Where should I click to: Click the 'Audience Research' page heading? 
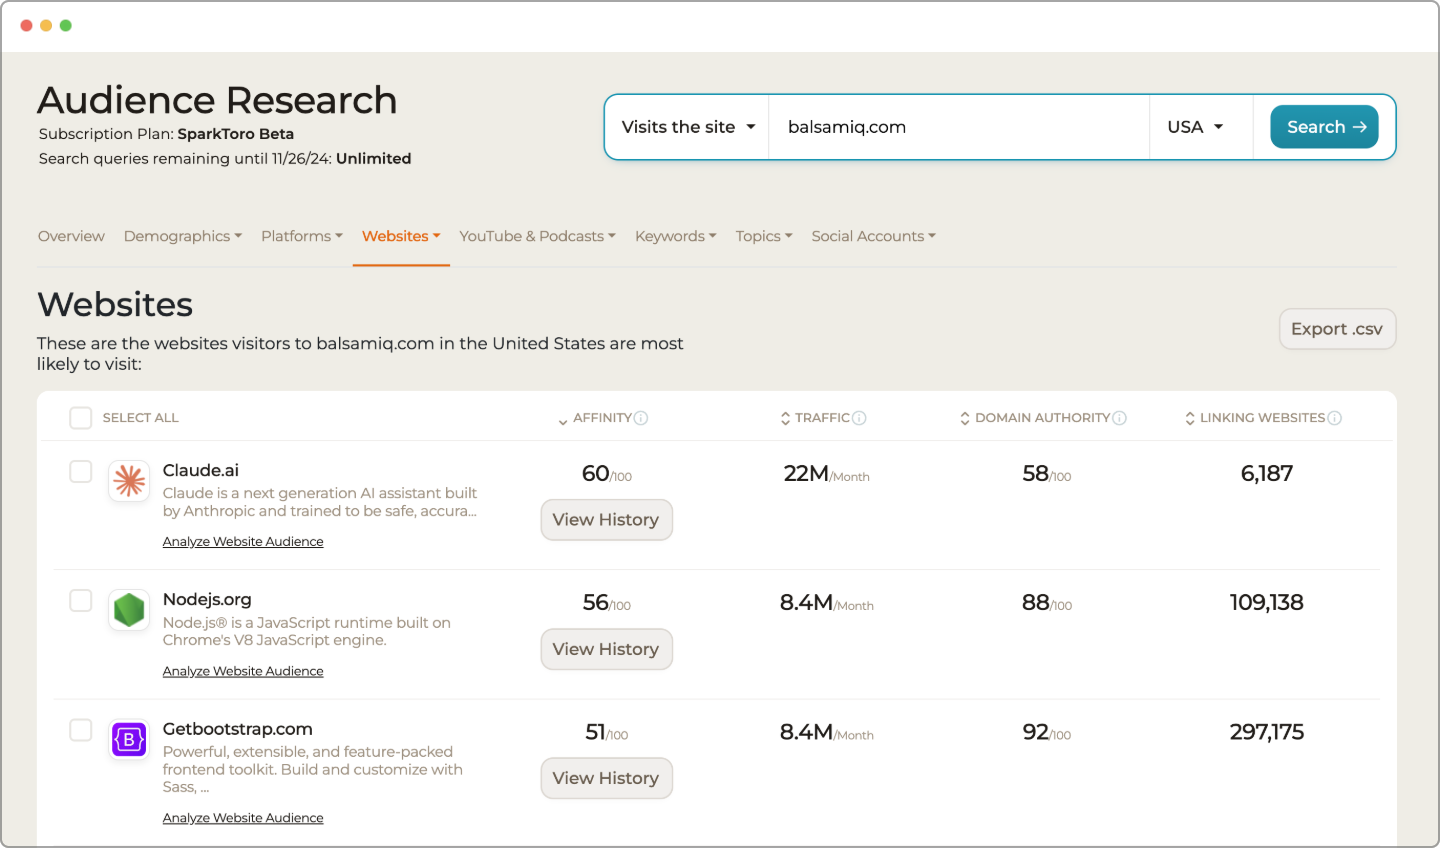tap(217, 100)
